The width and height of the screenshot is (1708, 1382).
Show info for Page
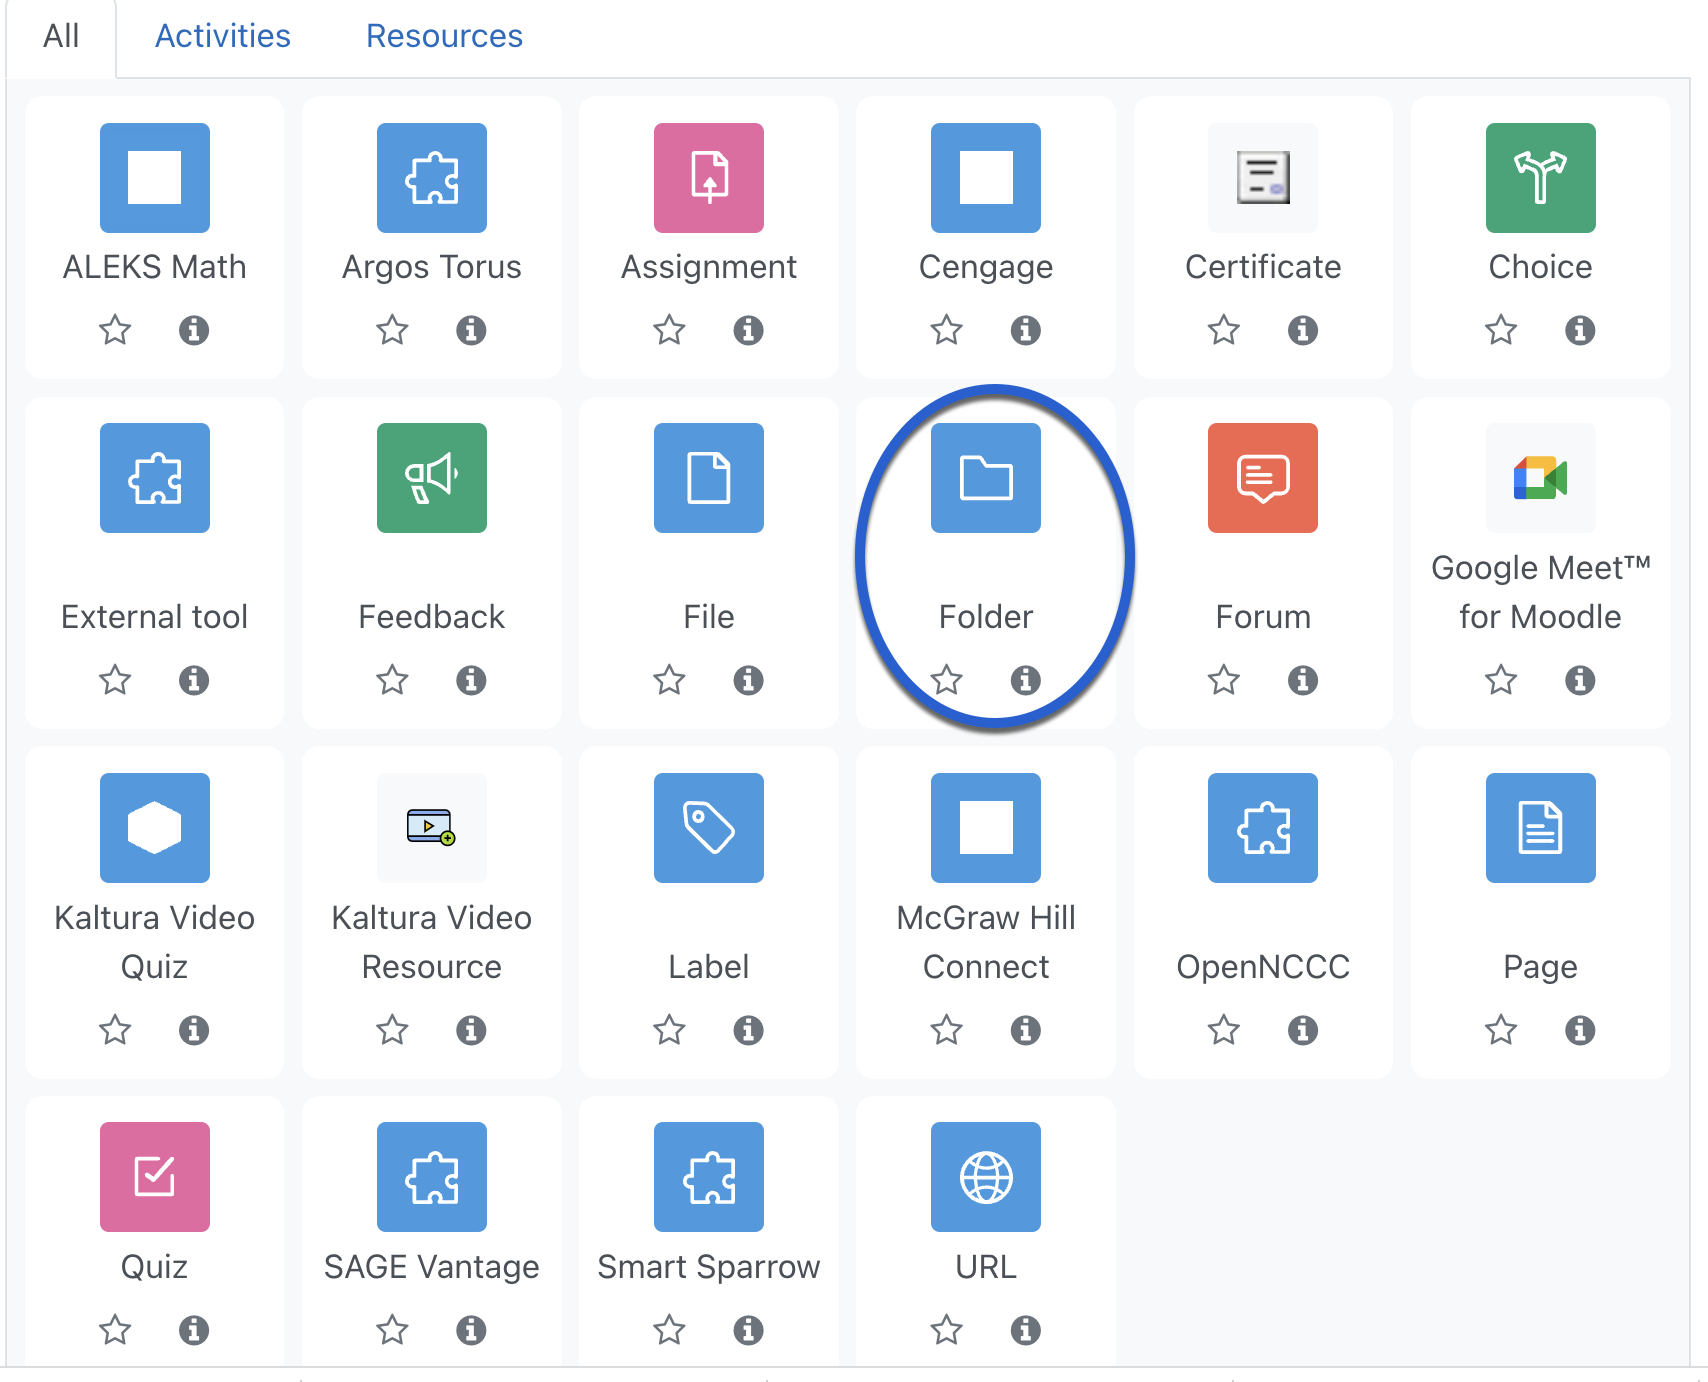pyautogui.click(x=1580, y=1030)
